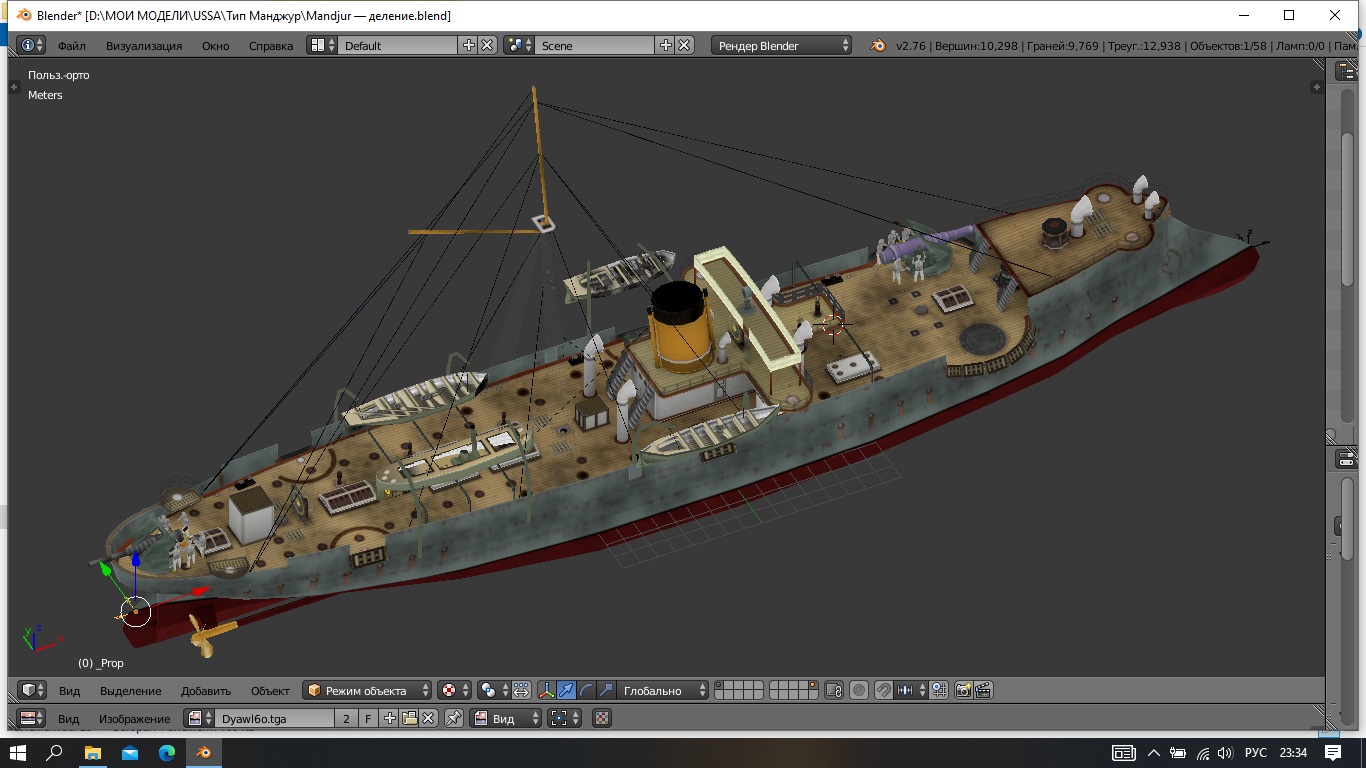
Task: Toggle the lock camera to layers button
Action: [x=834, y=690]
